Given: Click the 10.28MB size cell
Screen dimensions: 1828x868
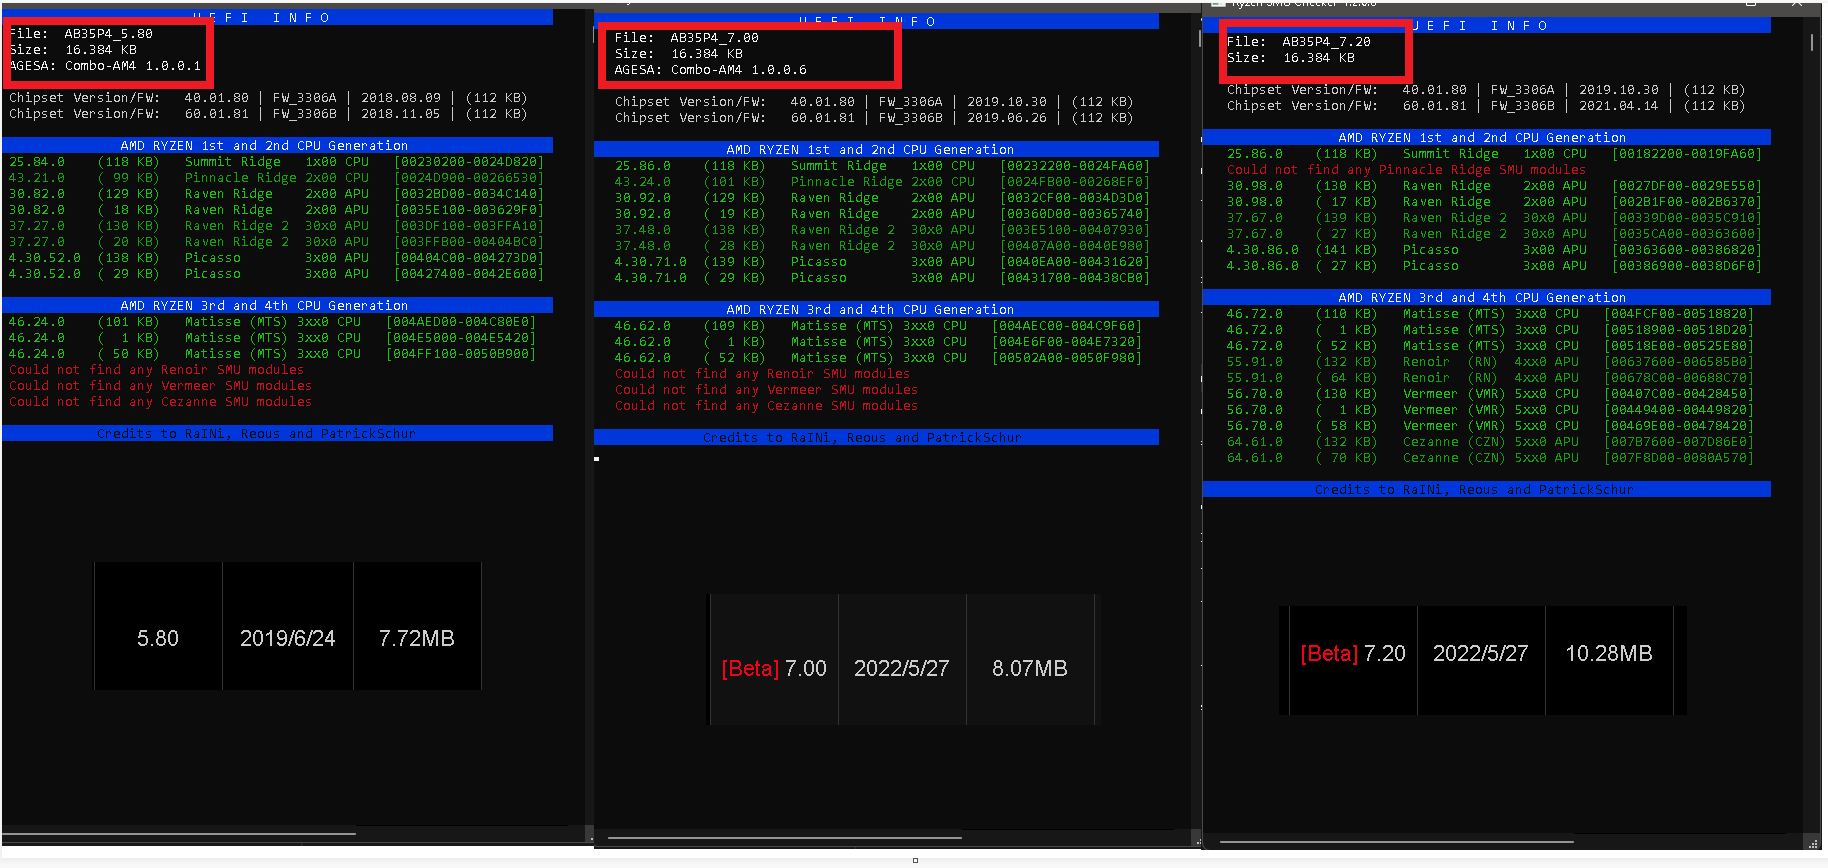Looking at the screenshot, I should coord(1609,660).
